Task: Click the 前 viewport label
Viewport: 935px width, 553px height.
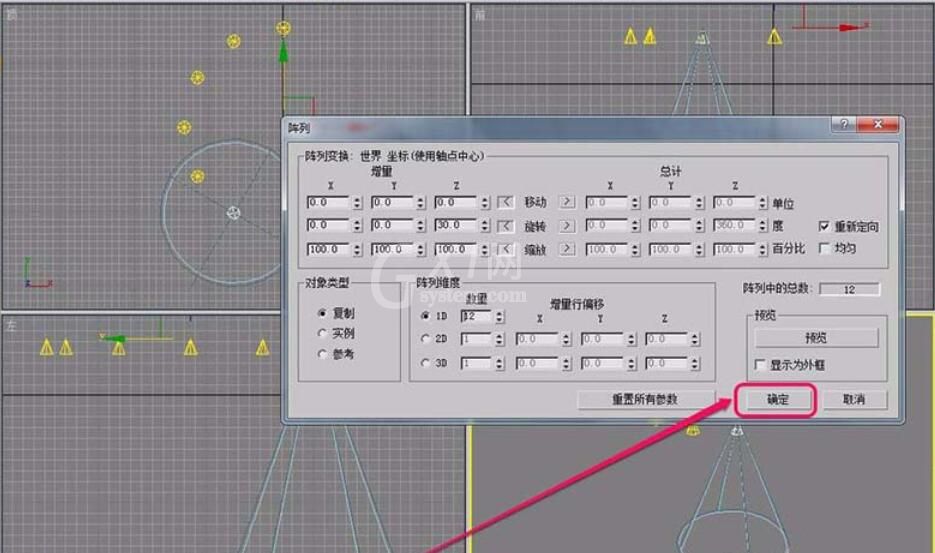Action: (479, 16)
